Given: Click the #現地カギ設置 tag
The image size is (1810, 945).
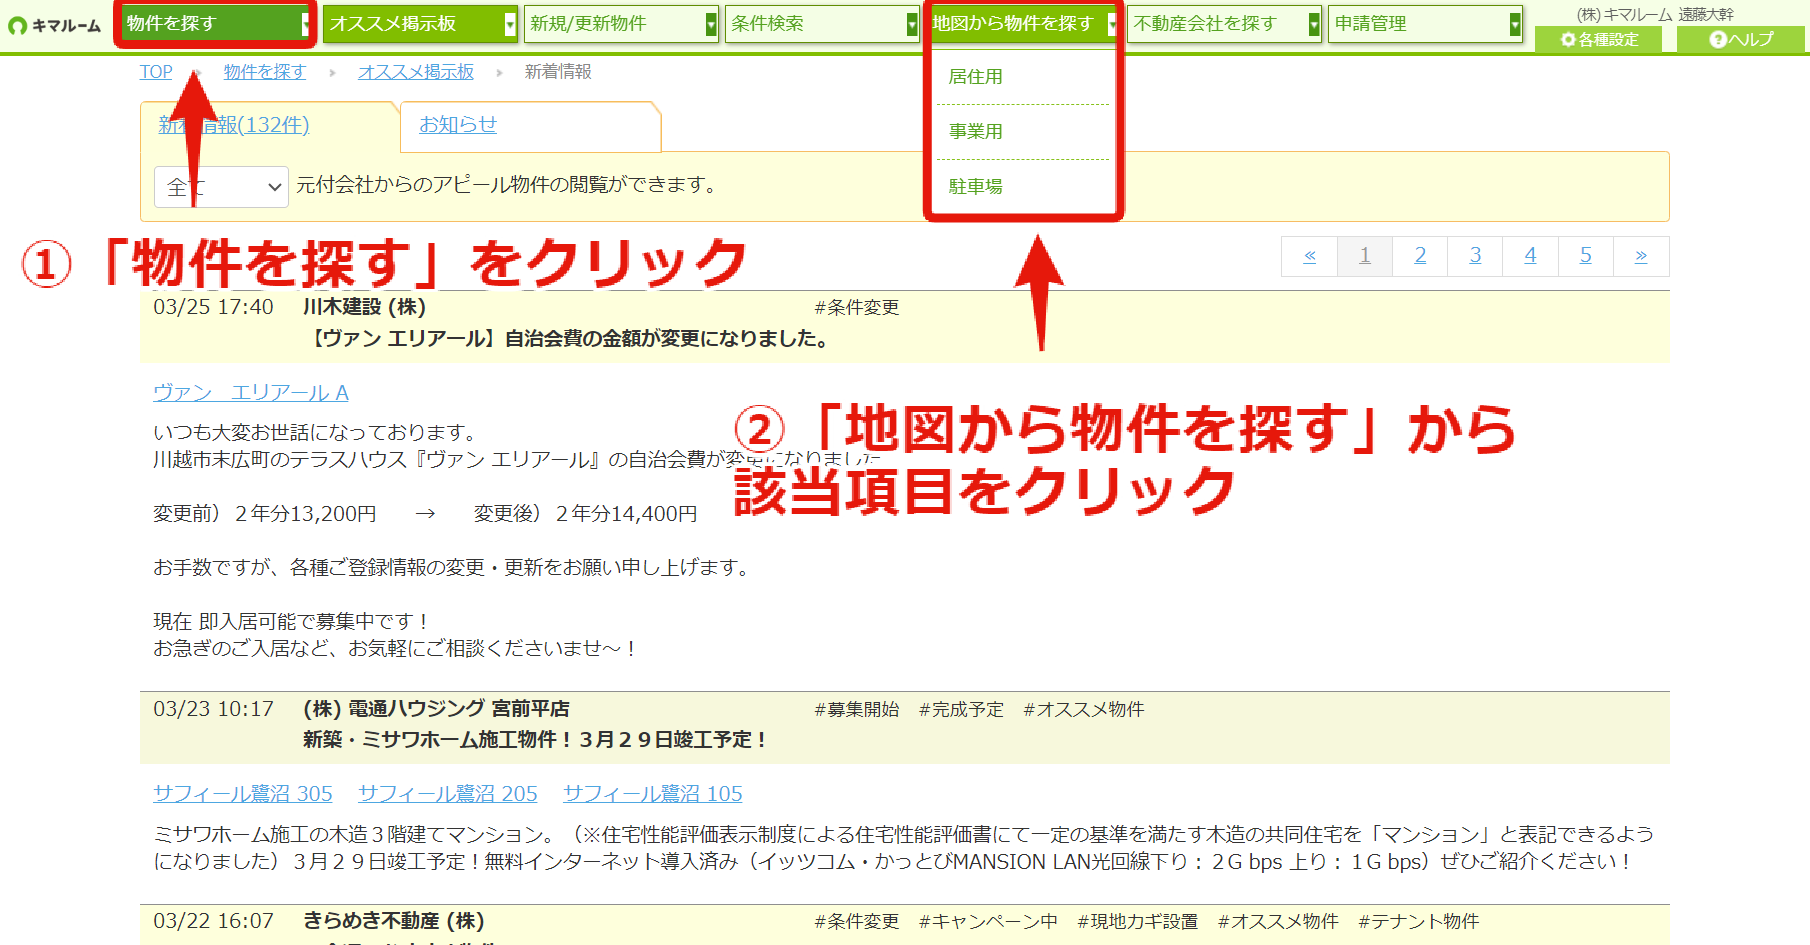Looking at the screenshot, I should (1138, 922).
